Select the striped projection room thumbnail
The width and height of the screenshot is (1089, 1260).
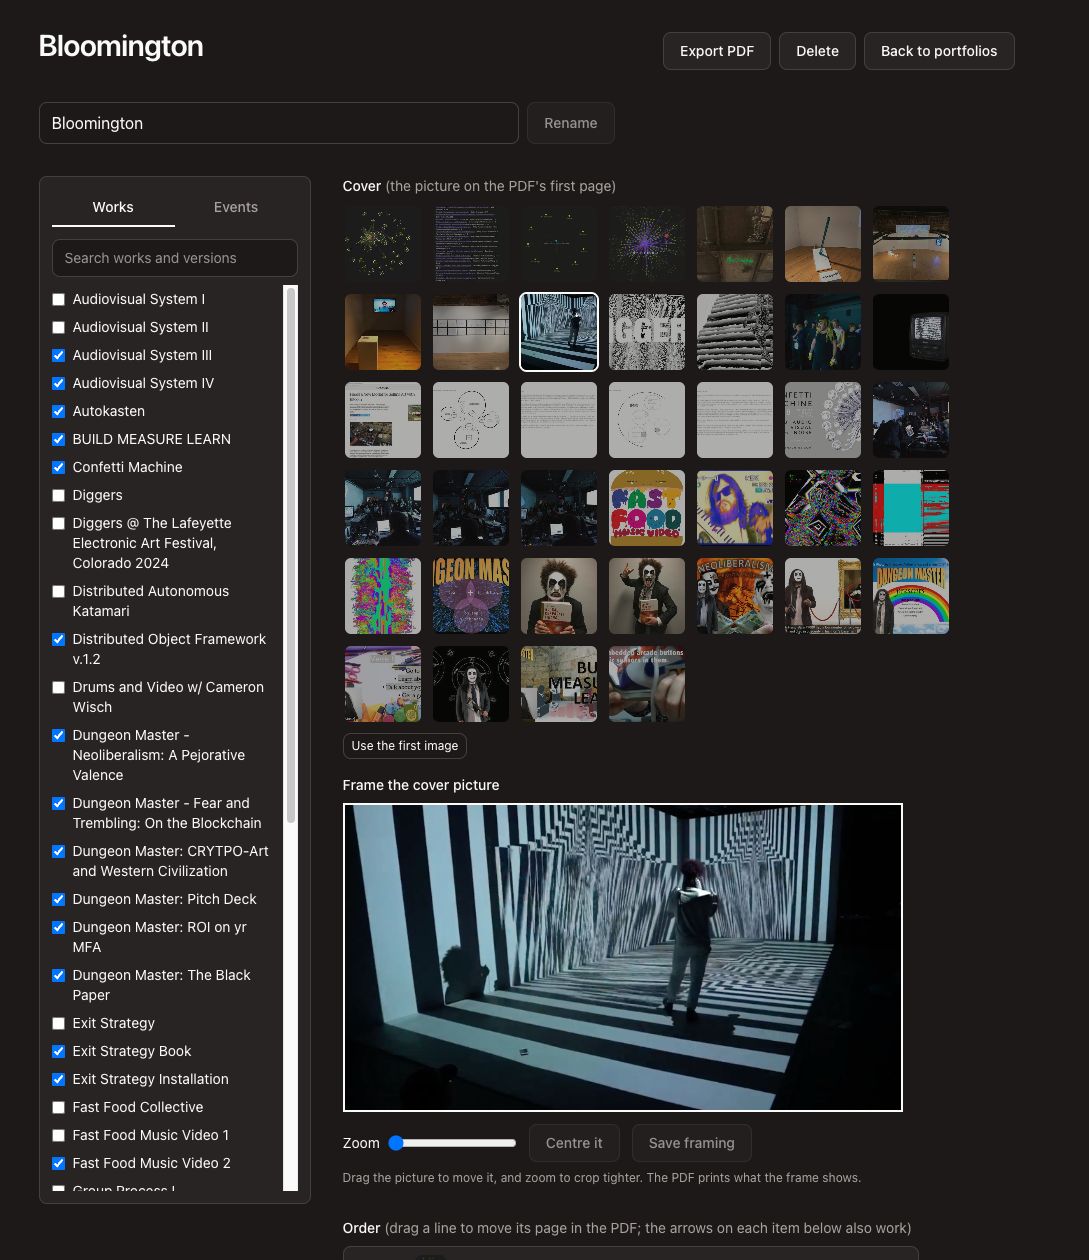(559, 332)
